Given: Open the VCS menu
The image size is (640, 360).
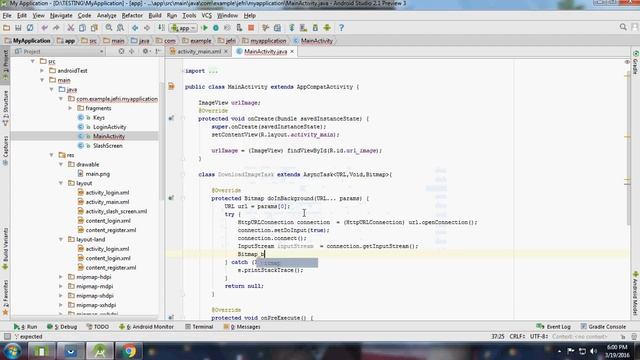Looking at the screenshot, I should pyautogui.click(x=207, y=16).
